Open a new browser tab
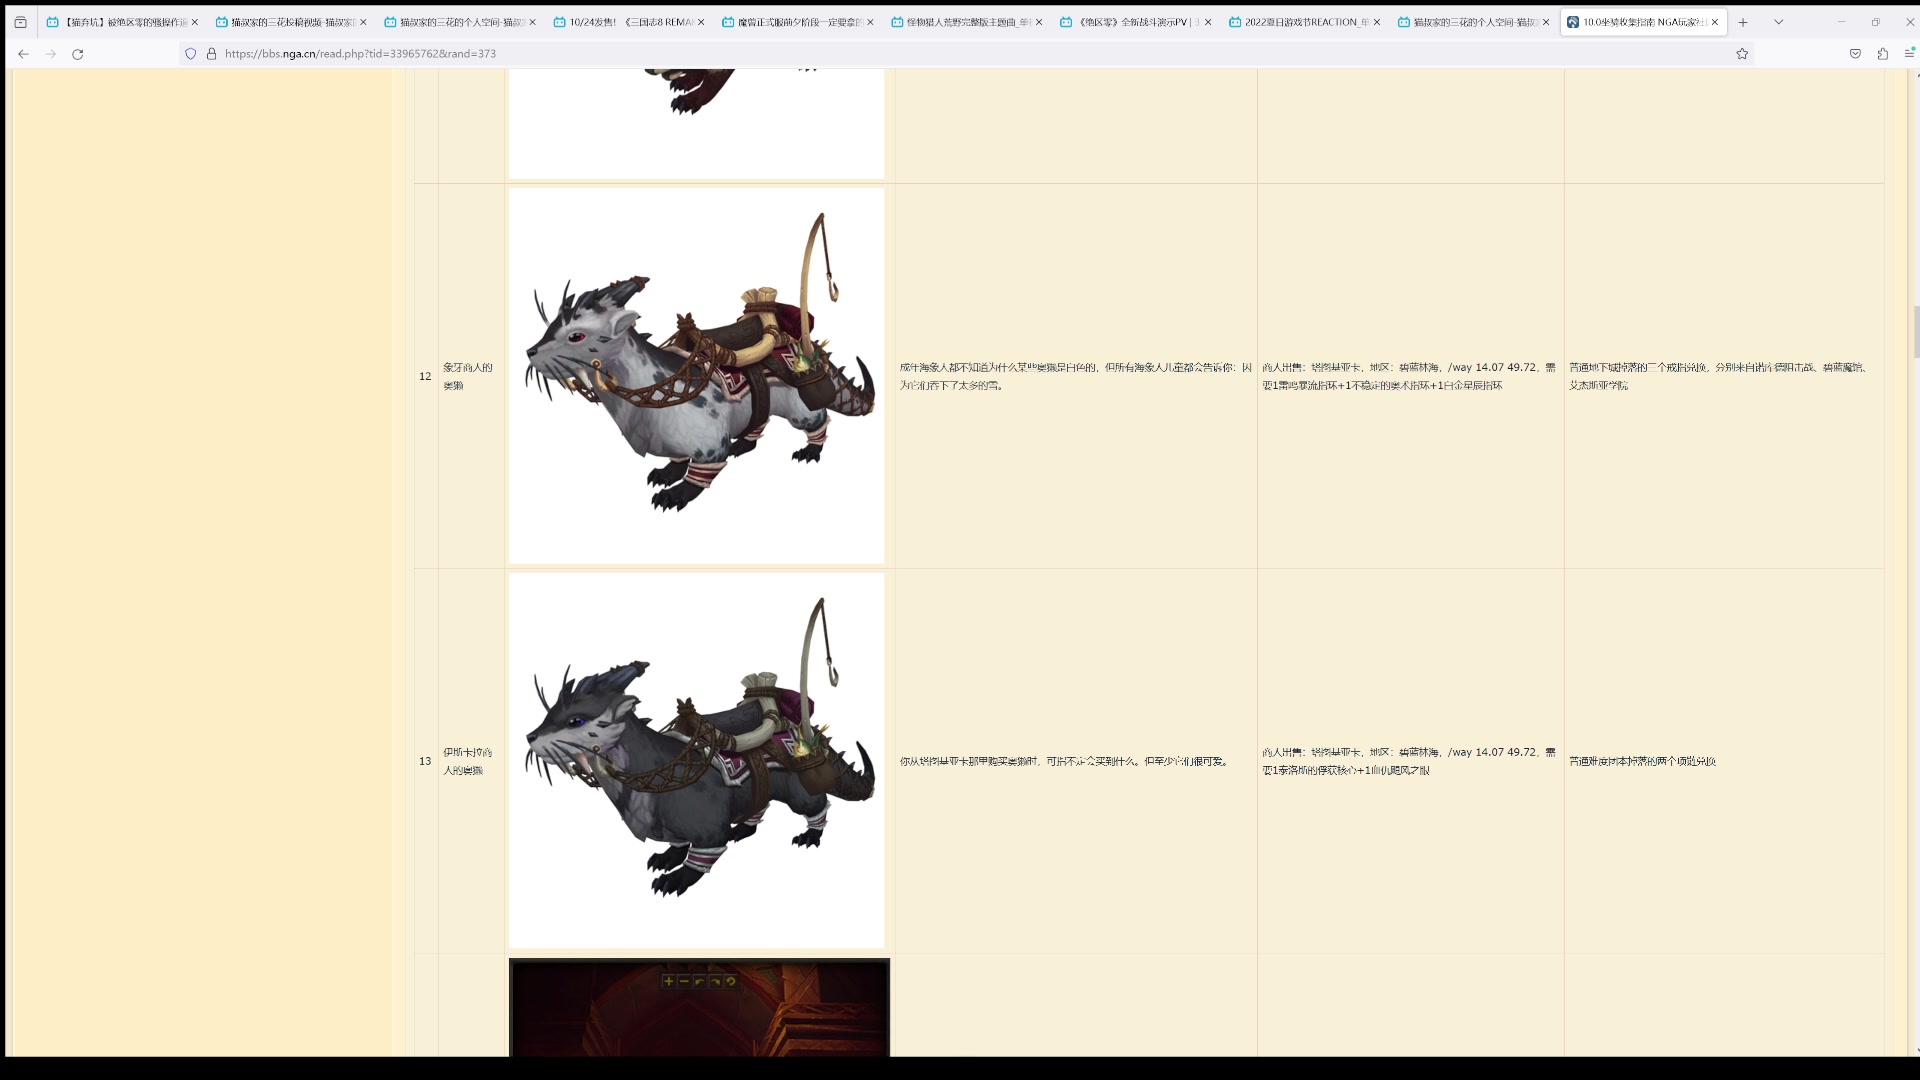This screenshot has height=1080, width=1920. (x=1743, y=22)
